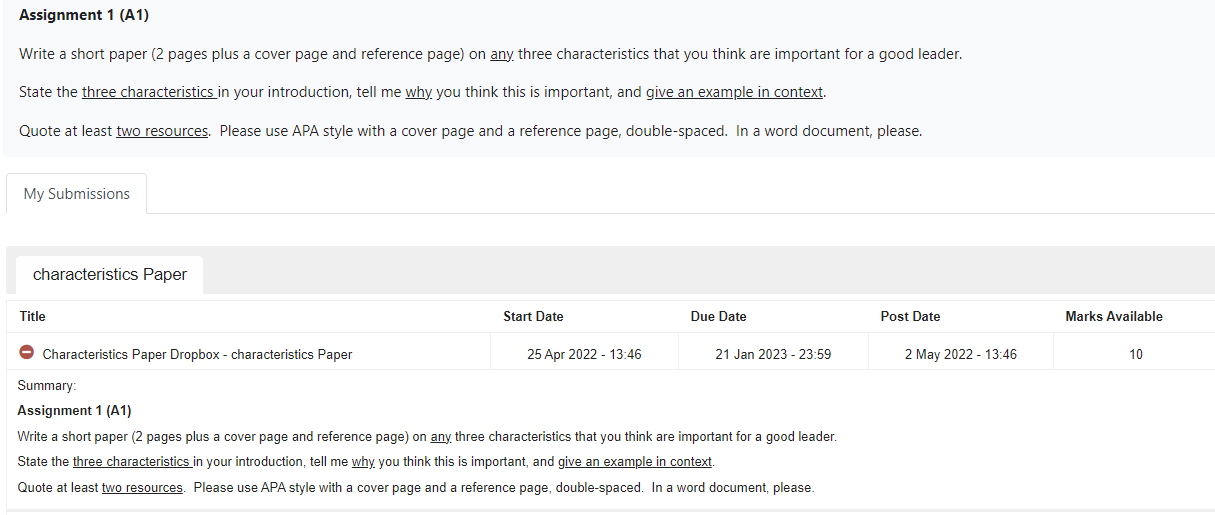
Task: Click the red minus icon beside Characteristics Paper Dropbox
Action: [27, 353]
